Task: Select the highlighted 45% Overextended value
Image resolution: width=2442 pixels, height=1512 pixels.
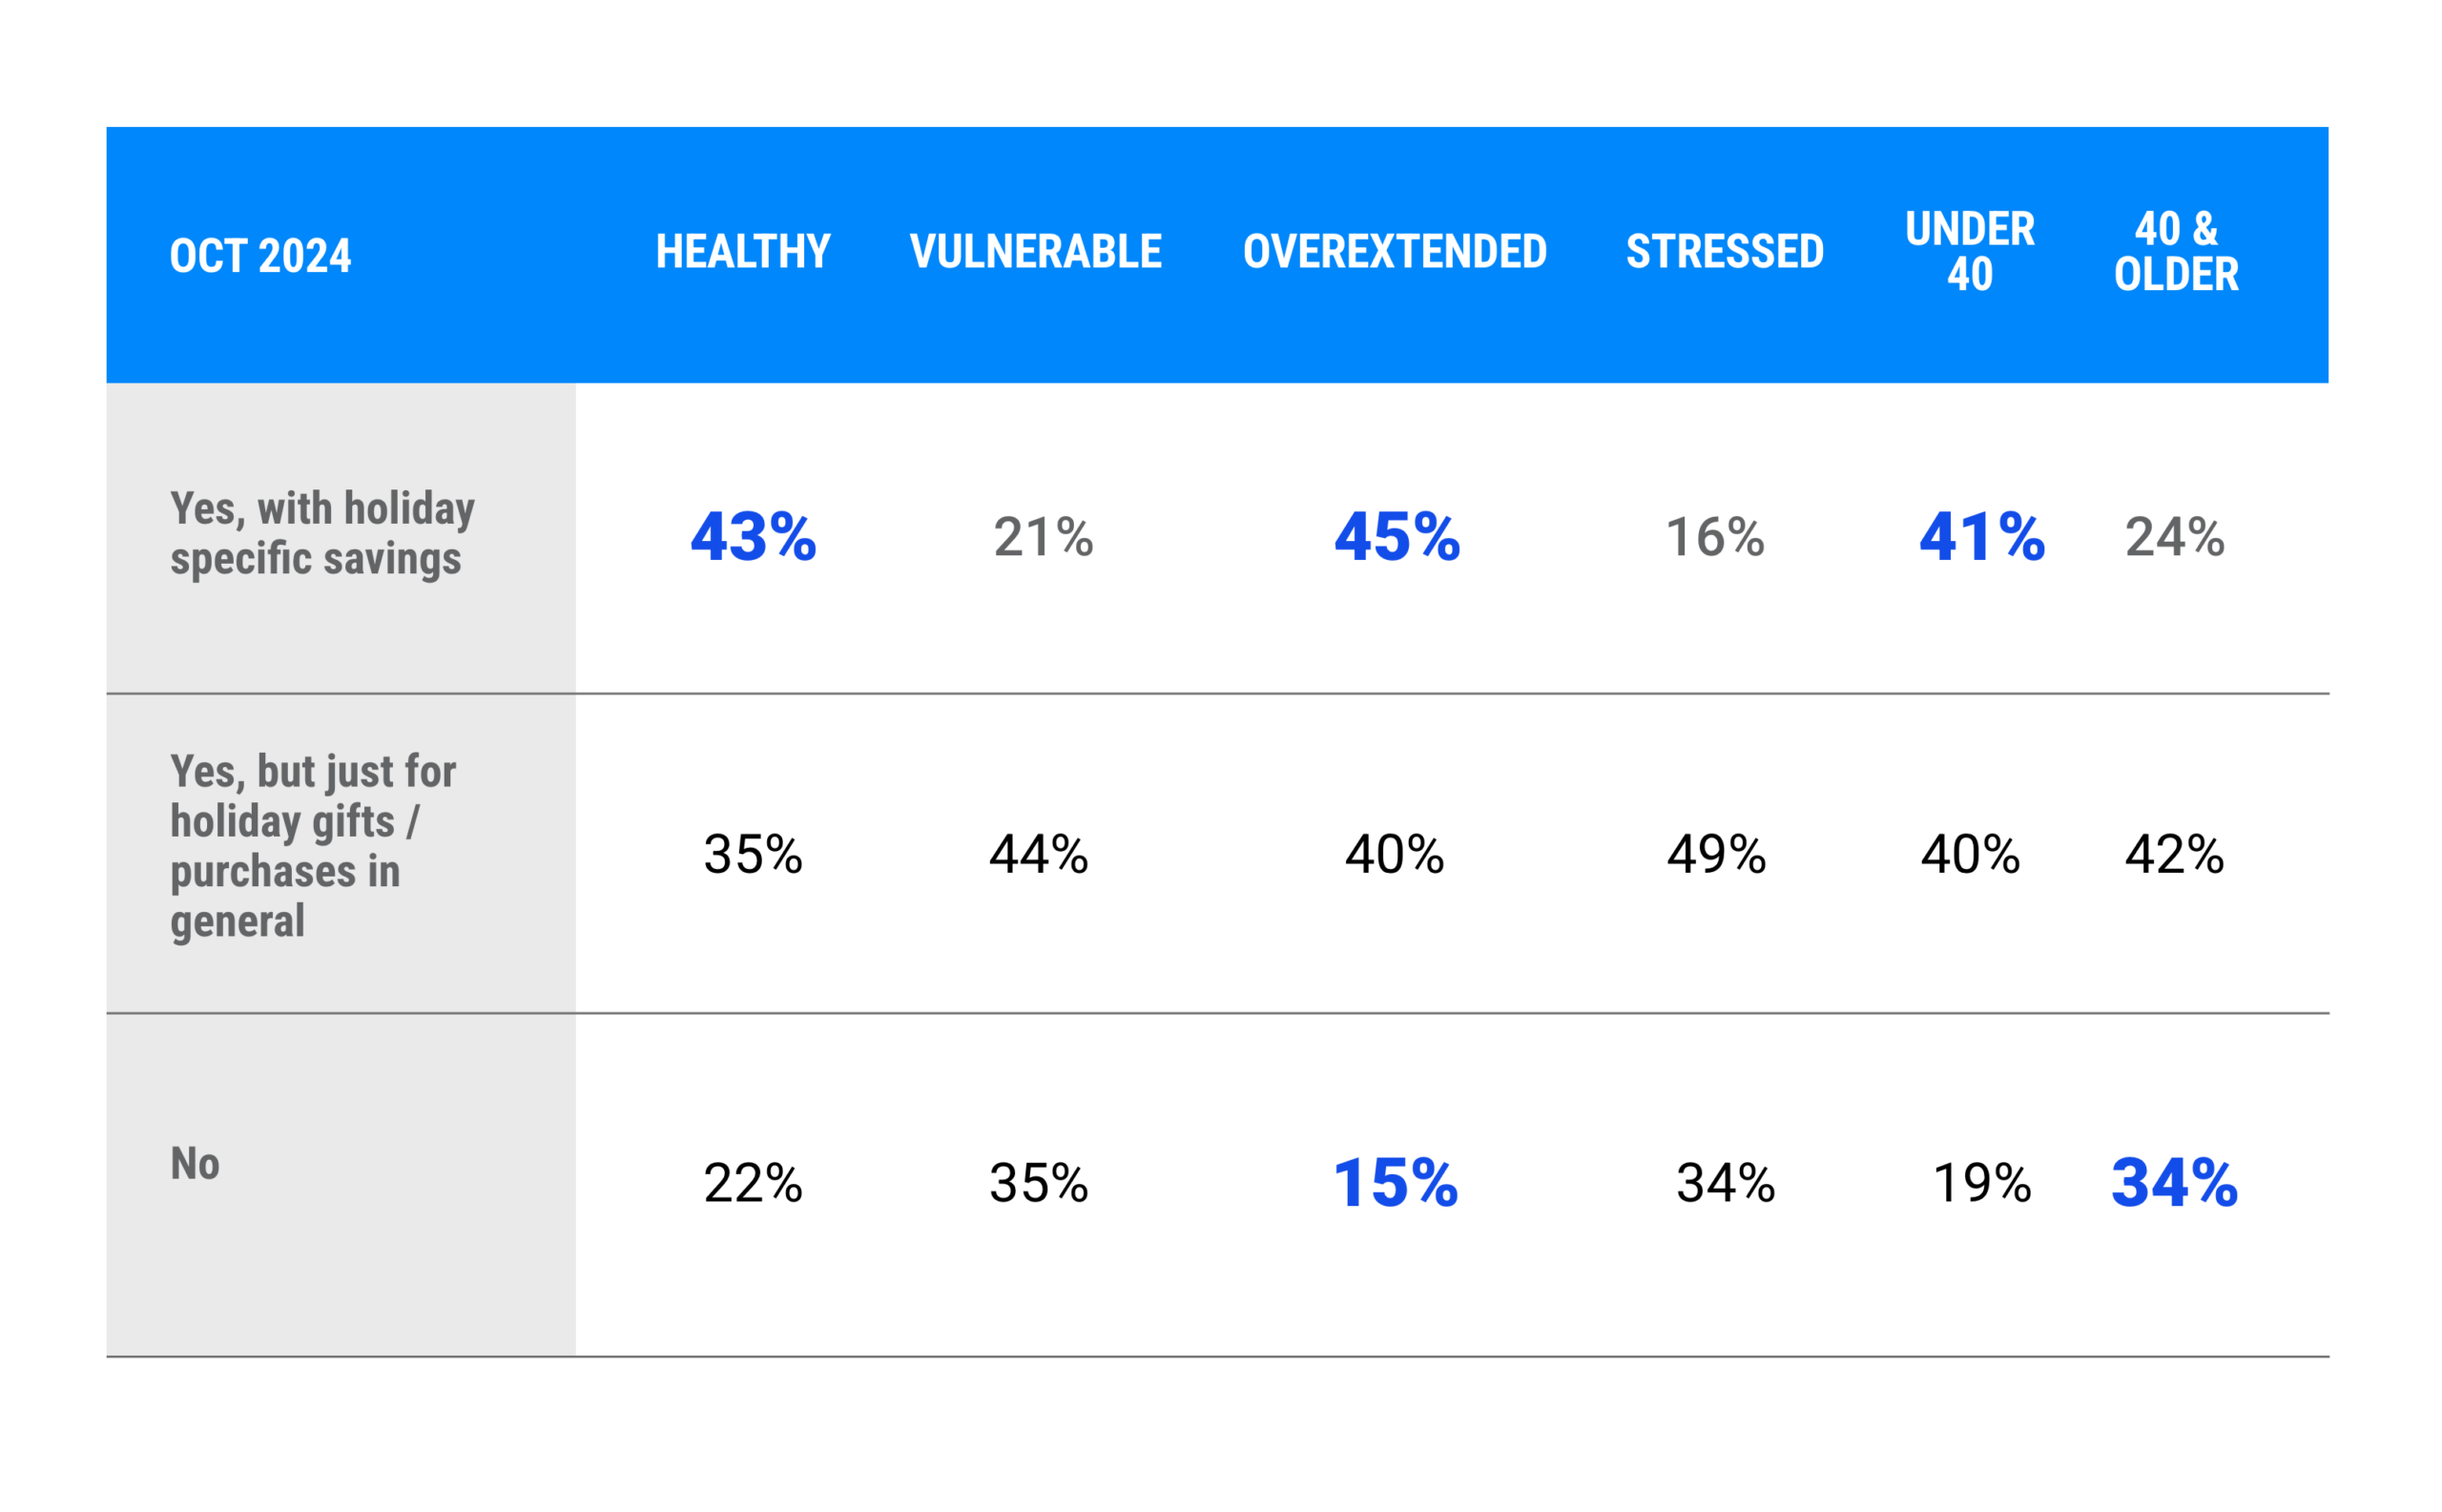Action: tap(1396, 537)
